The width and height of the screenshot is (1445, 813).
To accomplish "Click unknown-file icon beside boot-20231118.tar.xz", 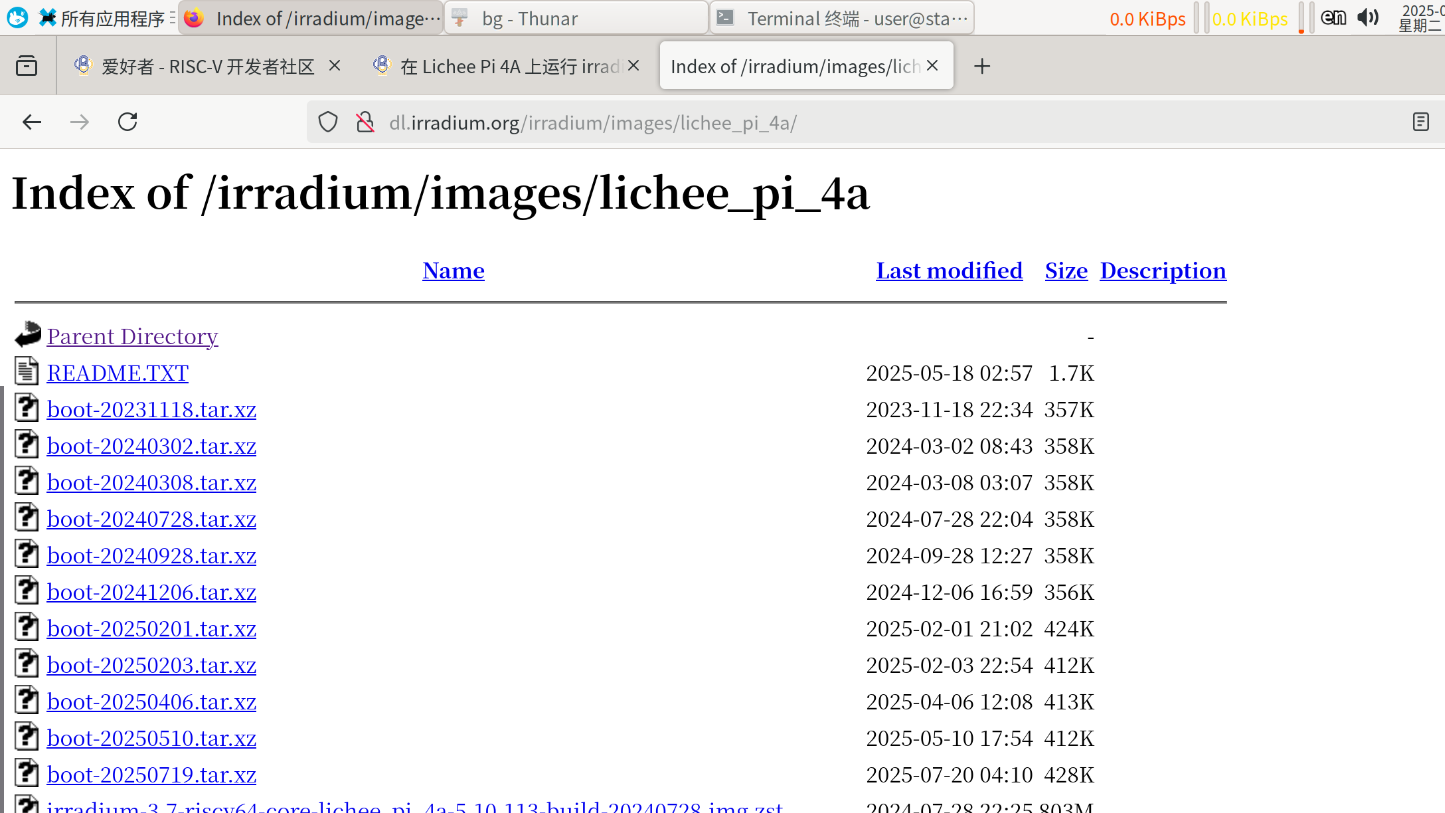I will point(27,408).
